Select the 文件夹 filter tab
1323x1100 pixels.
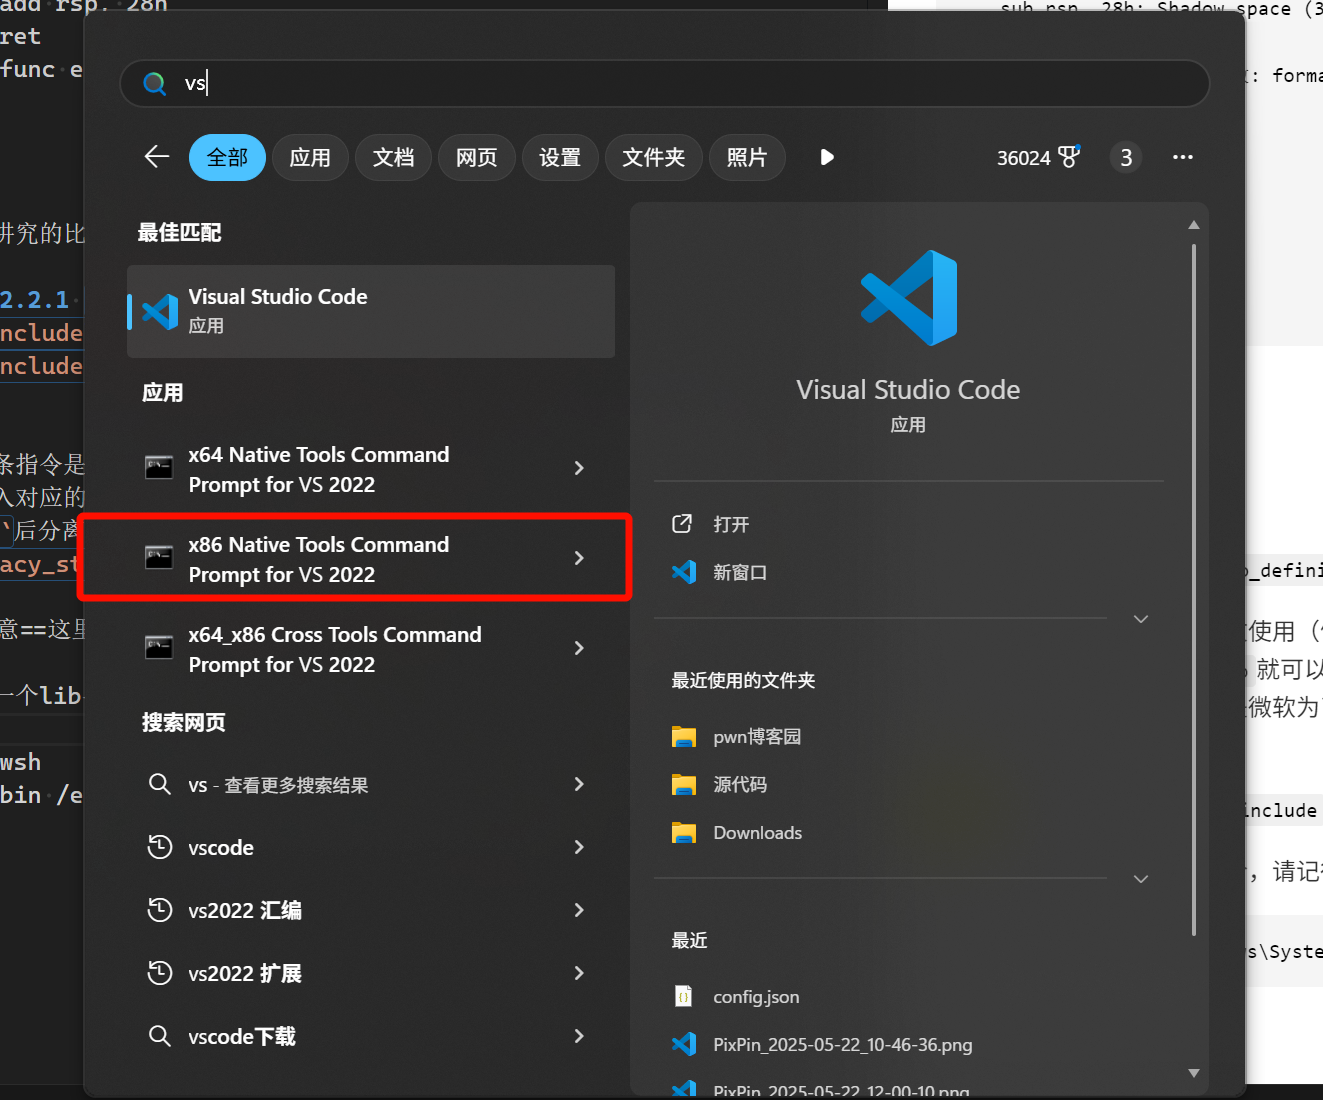coord(654,157)
